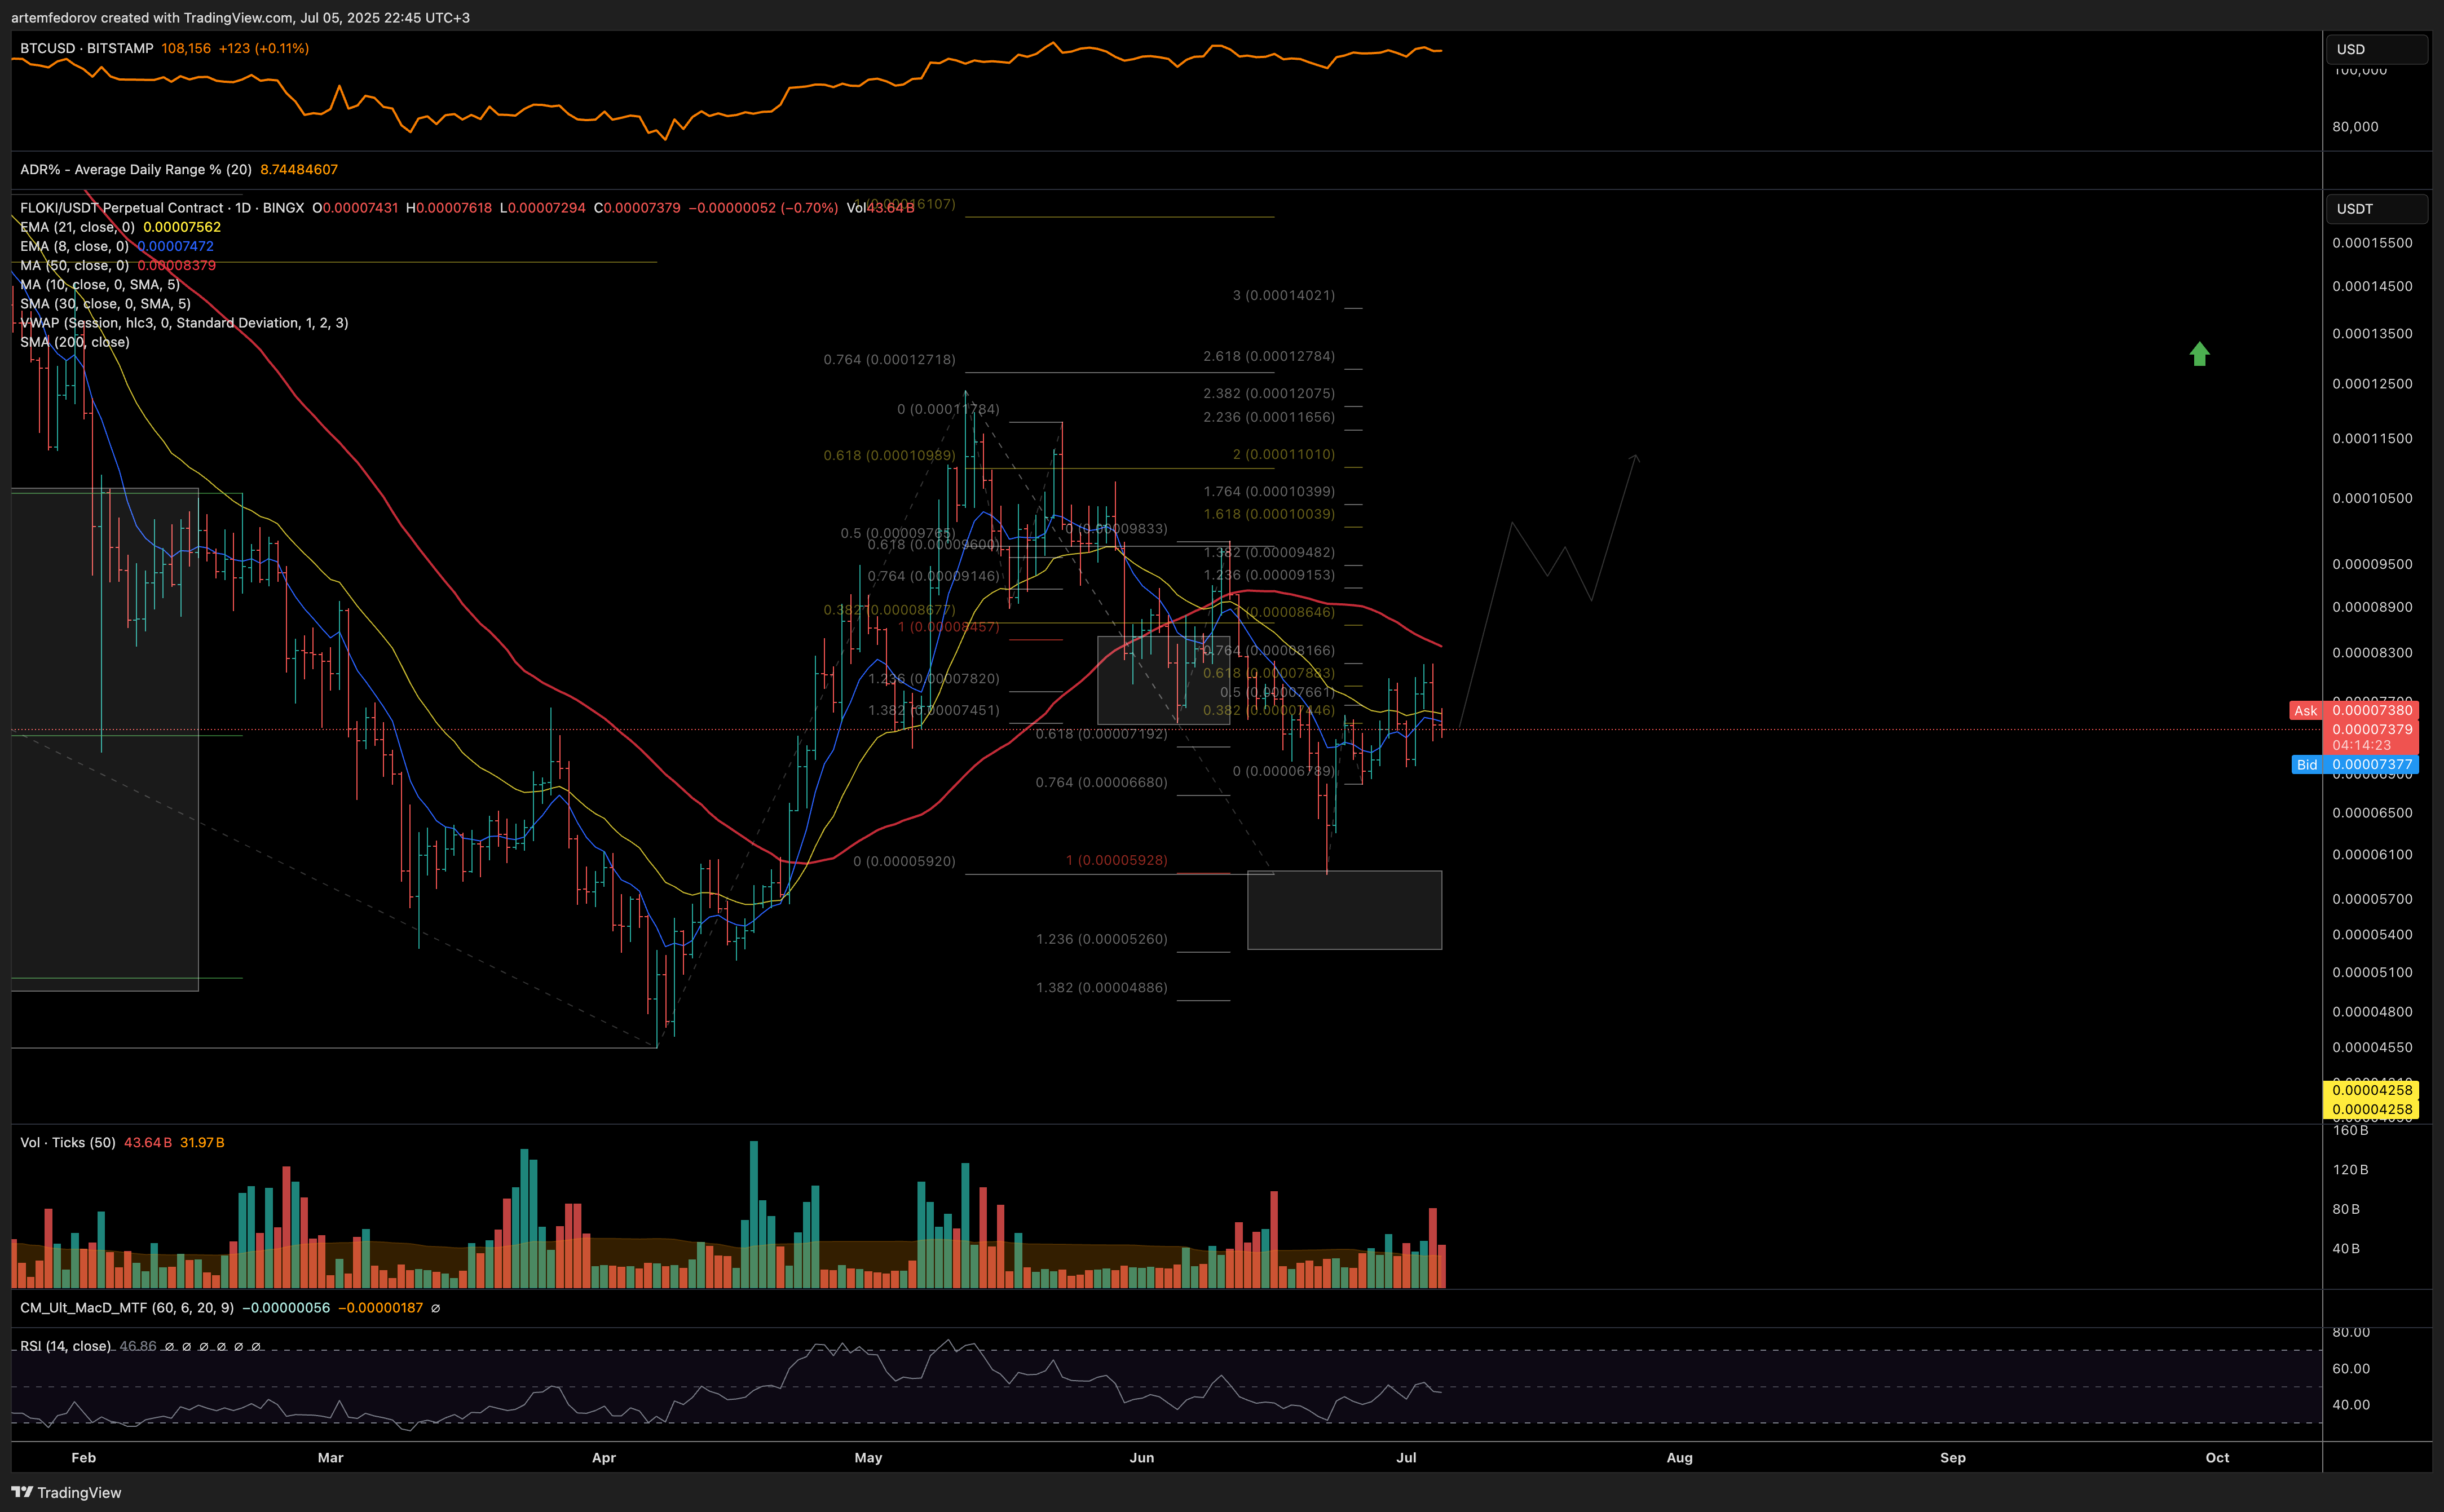Click the Fib label 2.236 (0.00011656)
This screenshot has height=1512, width=2444.
coord(1269,418)
